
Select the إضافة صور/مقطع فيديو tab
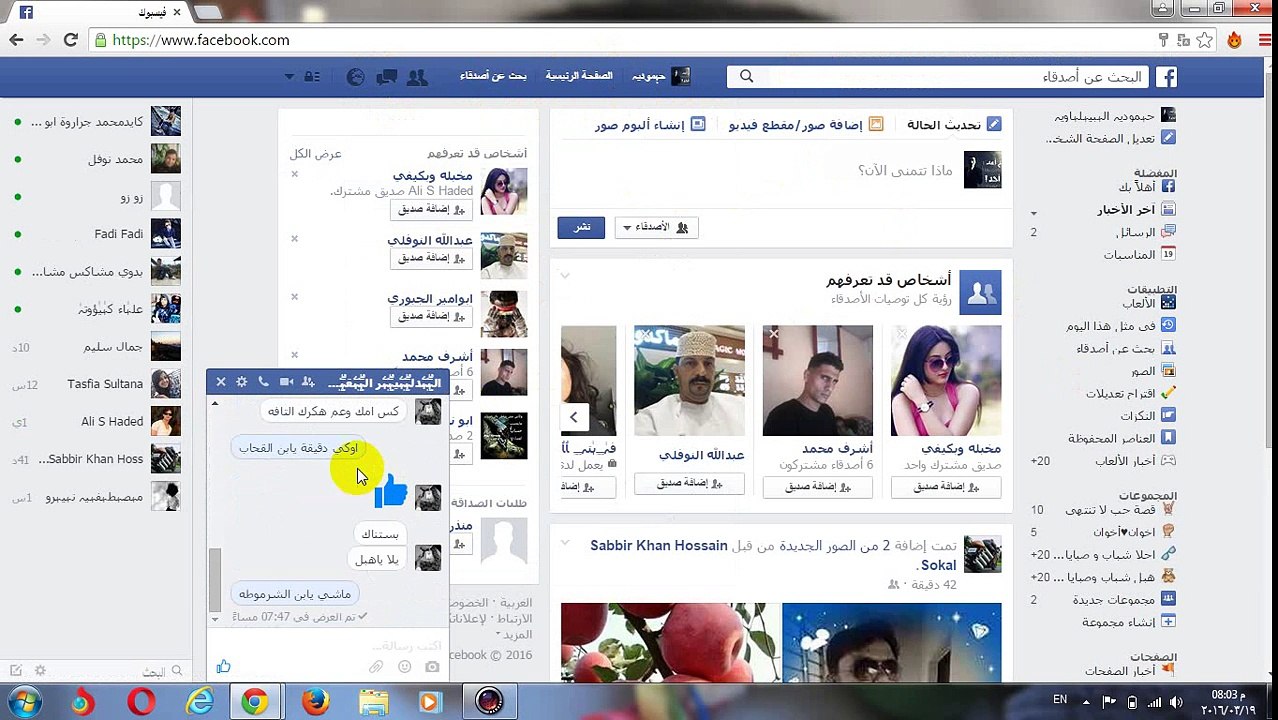tap(806, 125)
